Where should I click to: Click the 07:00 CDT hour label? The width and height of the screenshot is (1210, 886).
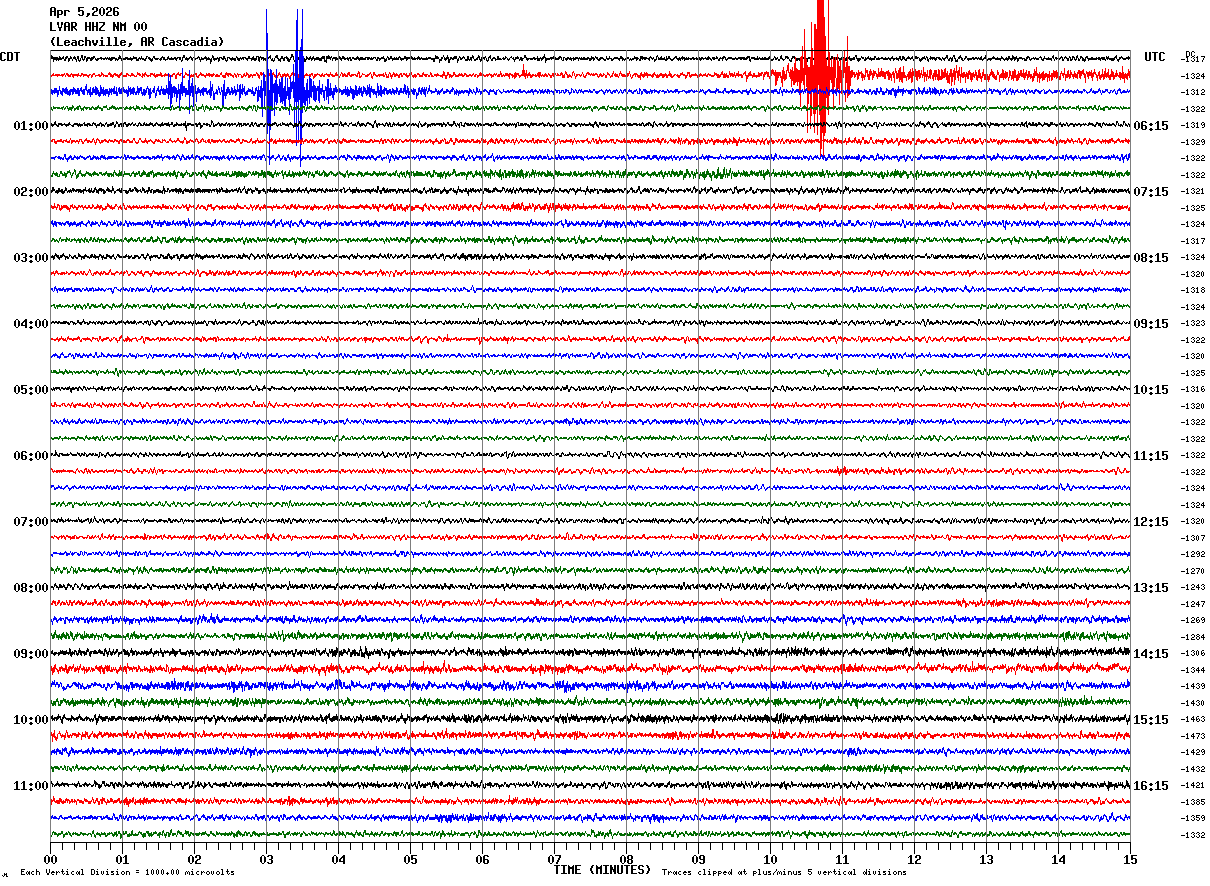[31, 521]
